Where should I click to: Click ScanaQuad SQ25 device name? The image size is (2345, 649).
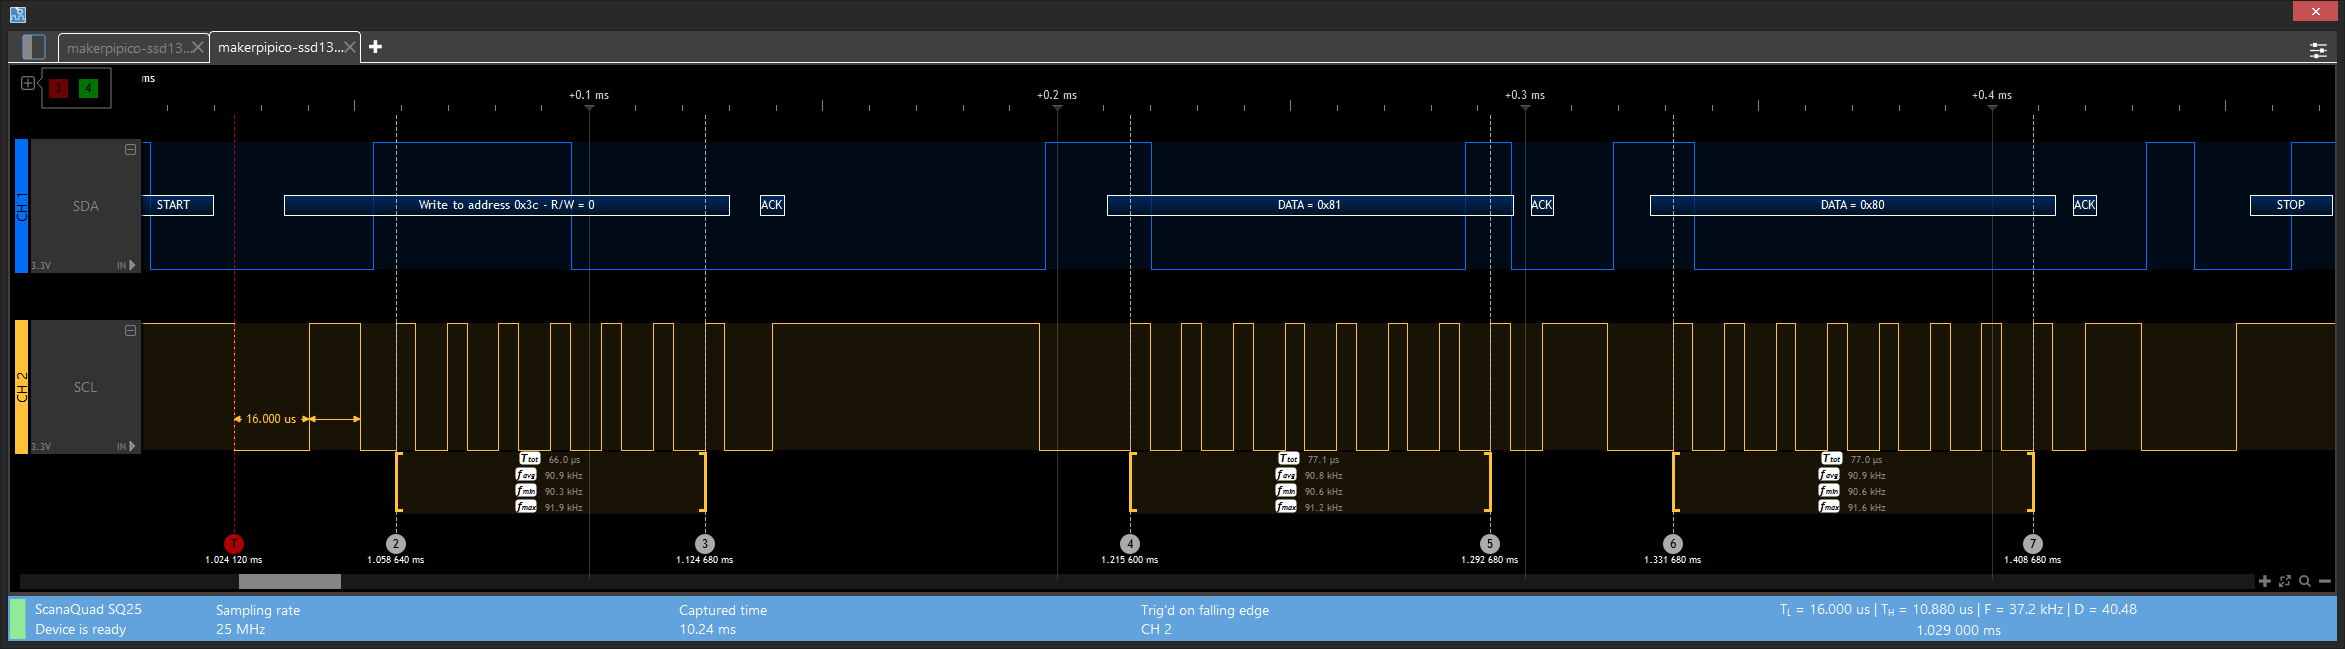[88, 609]
